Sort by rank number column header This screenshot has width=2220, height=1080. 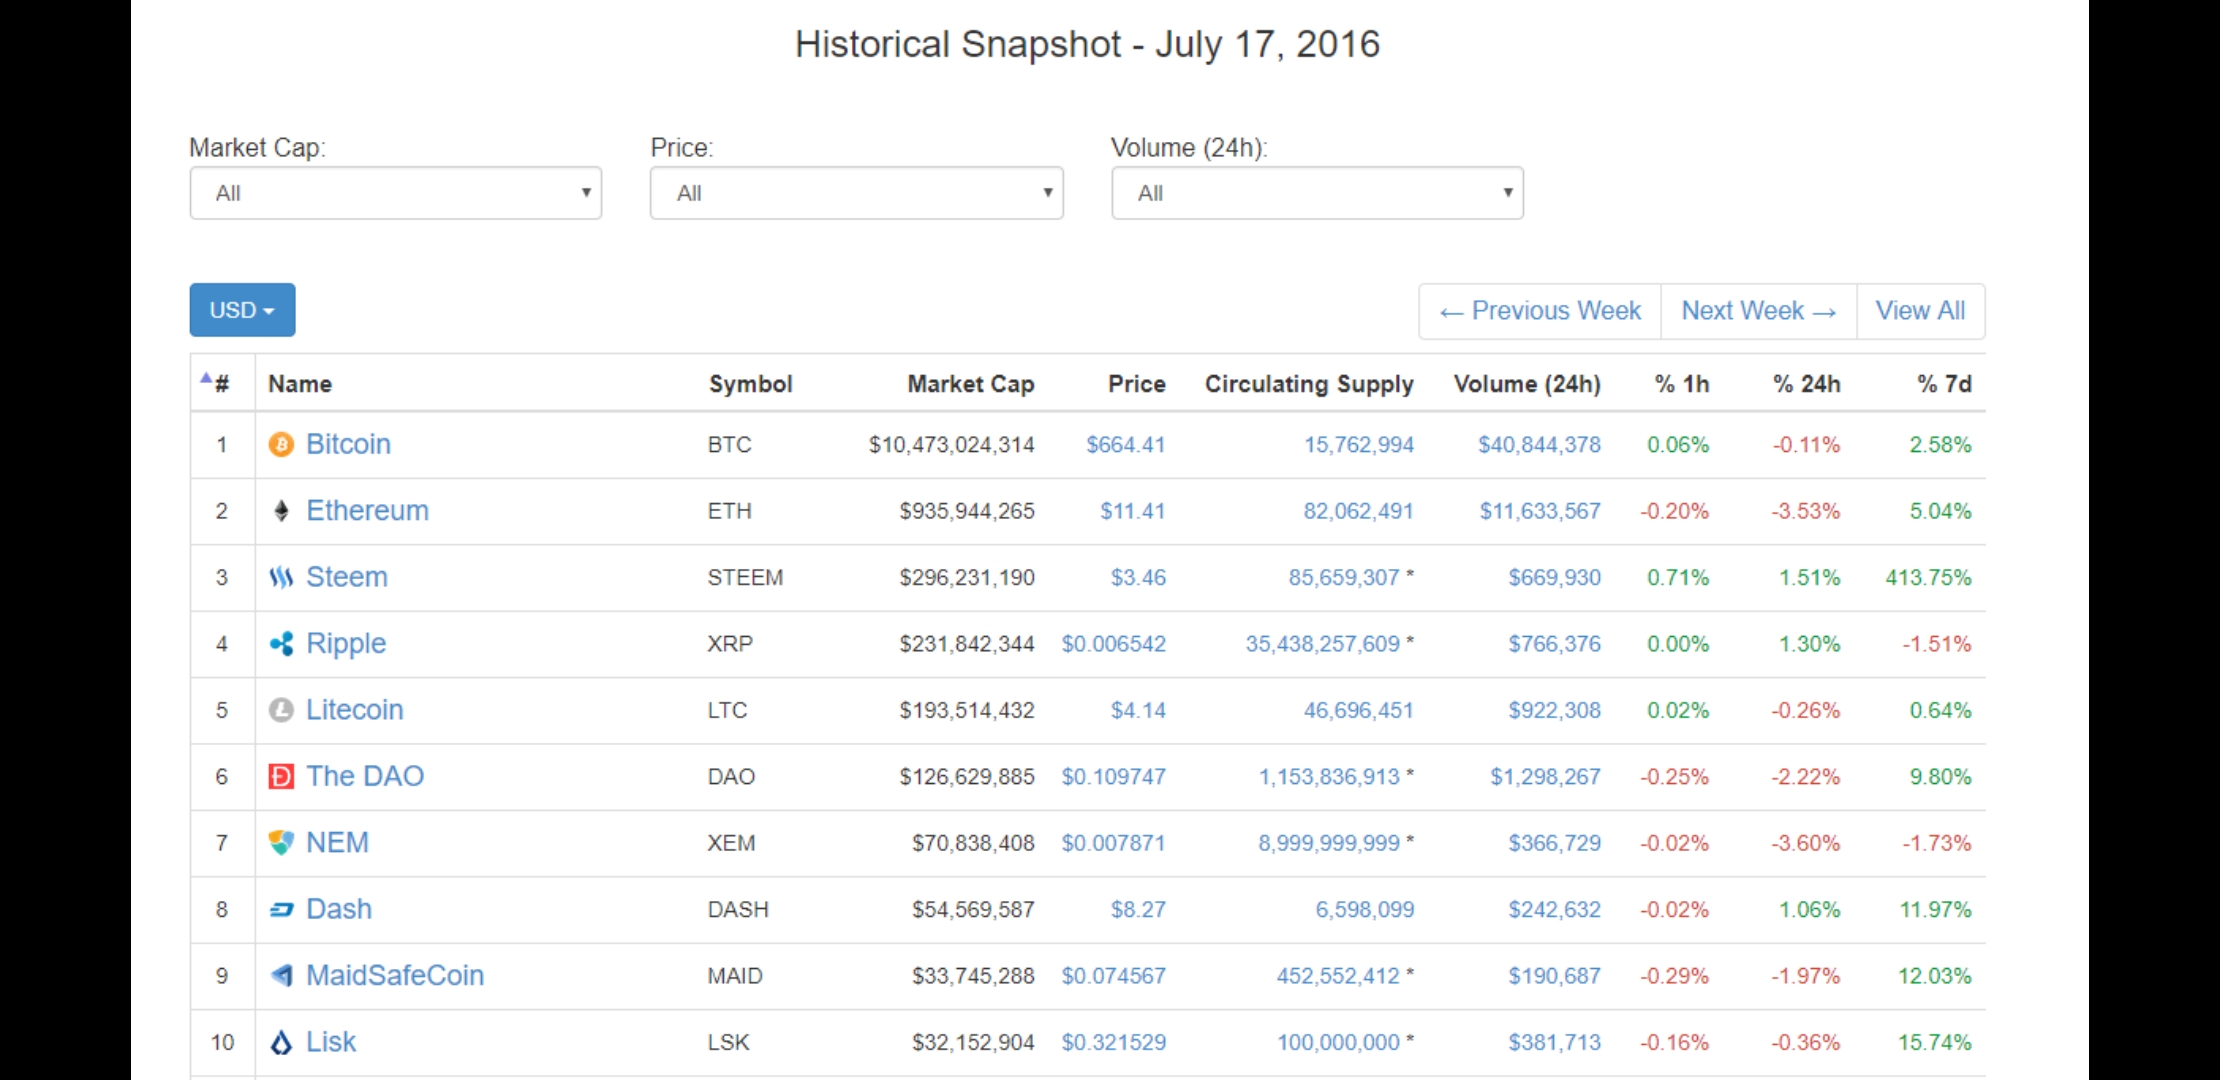pyautogui.click(x=220, y=384)
